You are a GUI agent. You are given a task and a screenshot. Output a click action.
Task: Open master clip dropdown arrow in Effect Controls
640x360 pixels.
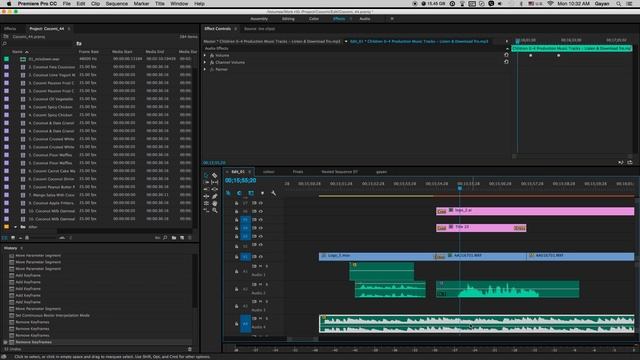[x=346, y=41]
